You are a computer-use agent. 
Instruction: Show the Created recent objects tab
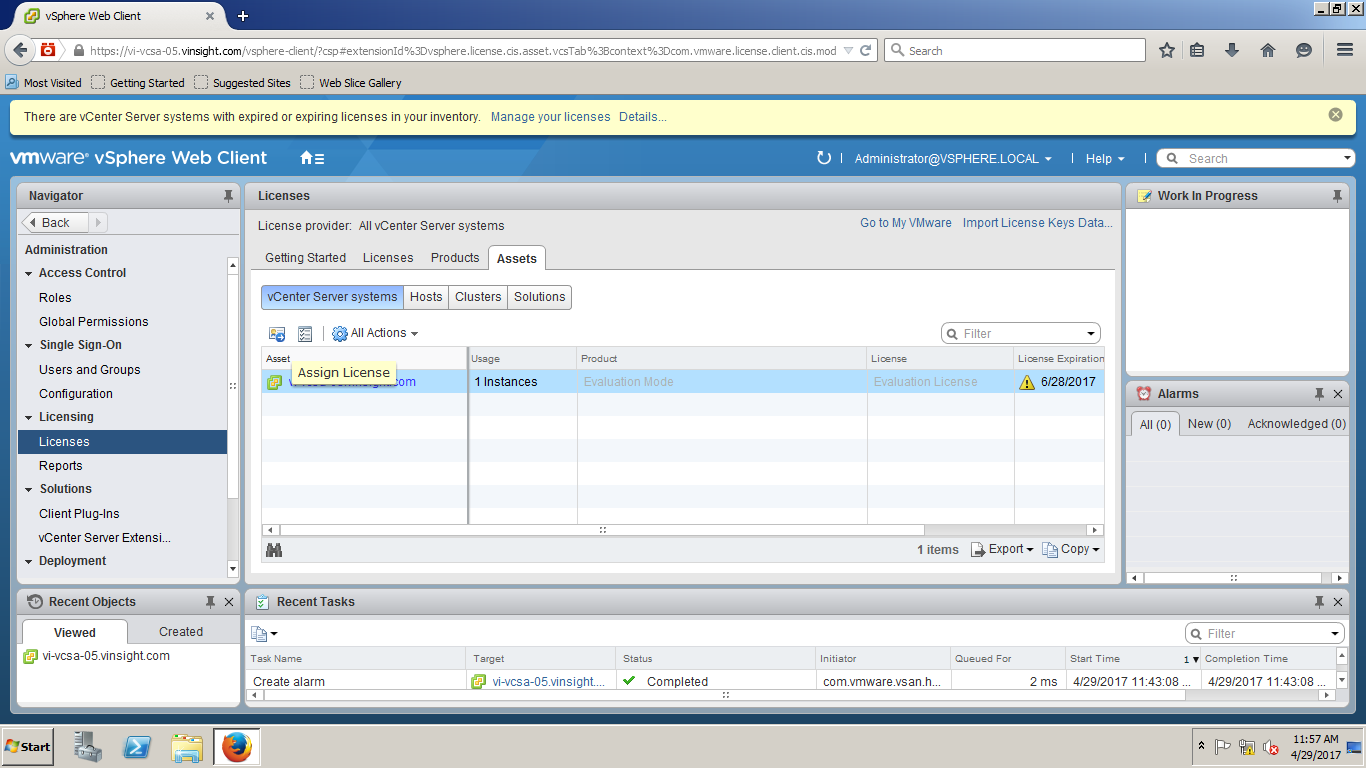coord(181,632)
